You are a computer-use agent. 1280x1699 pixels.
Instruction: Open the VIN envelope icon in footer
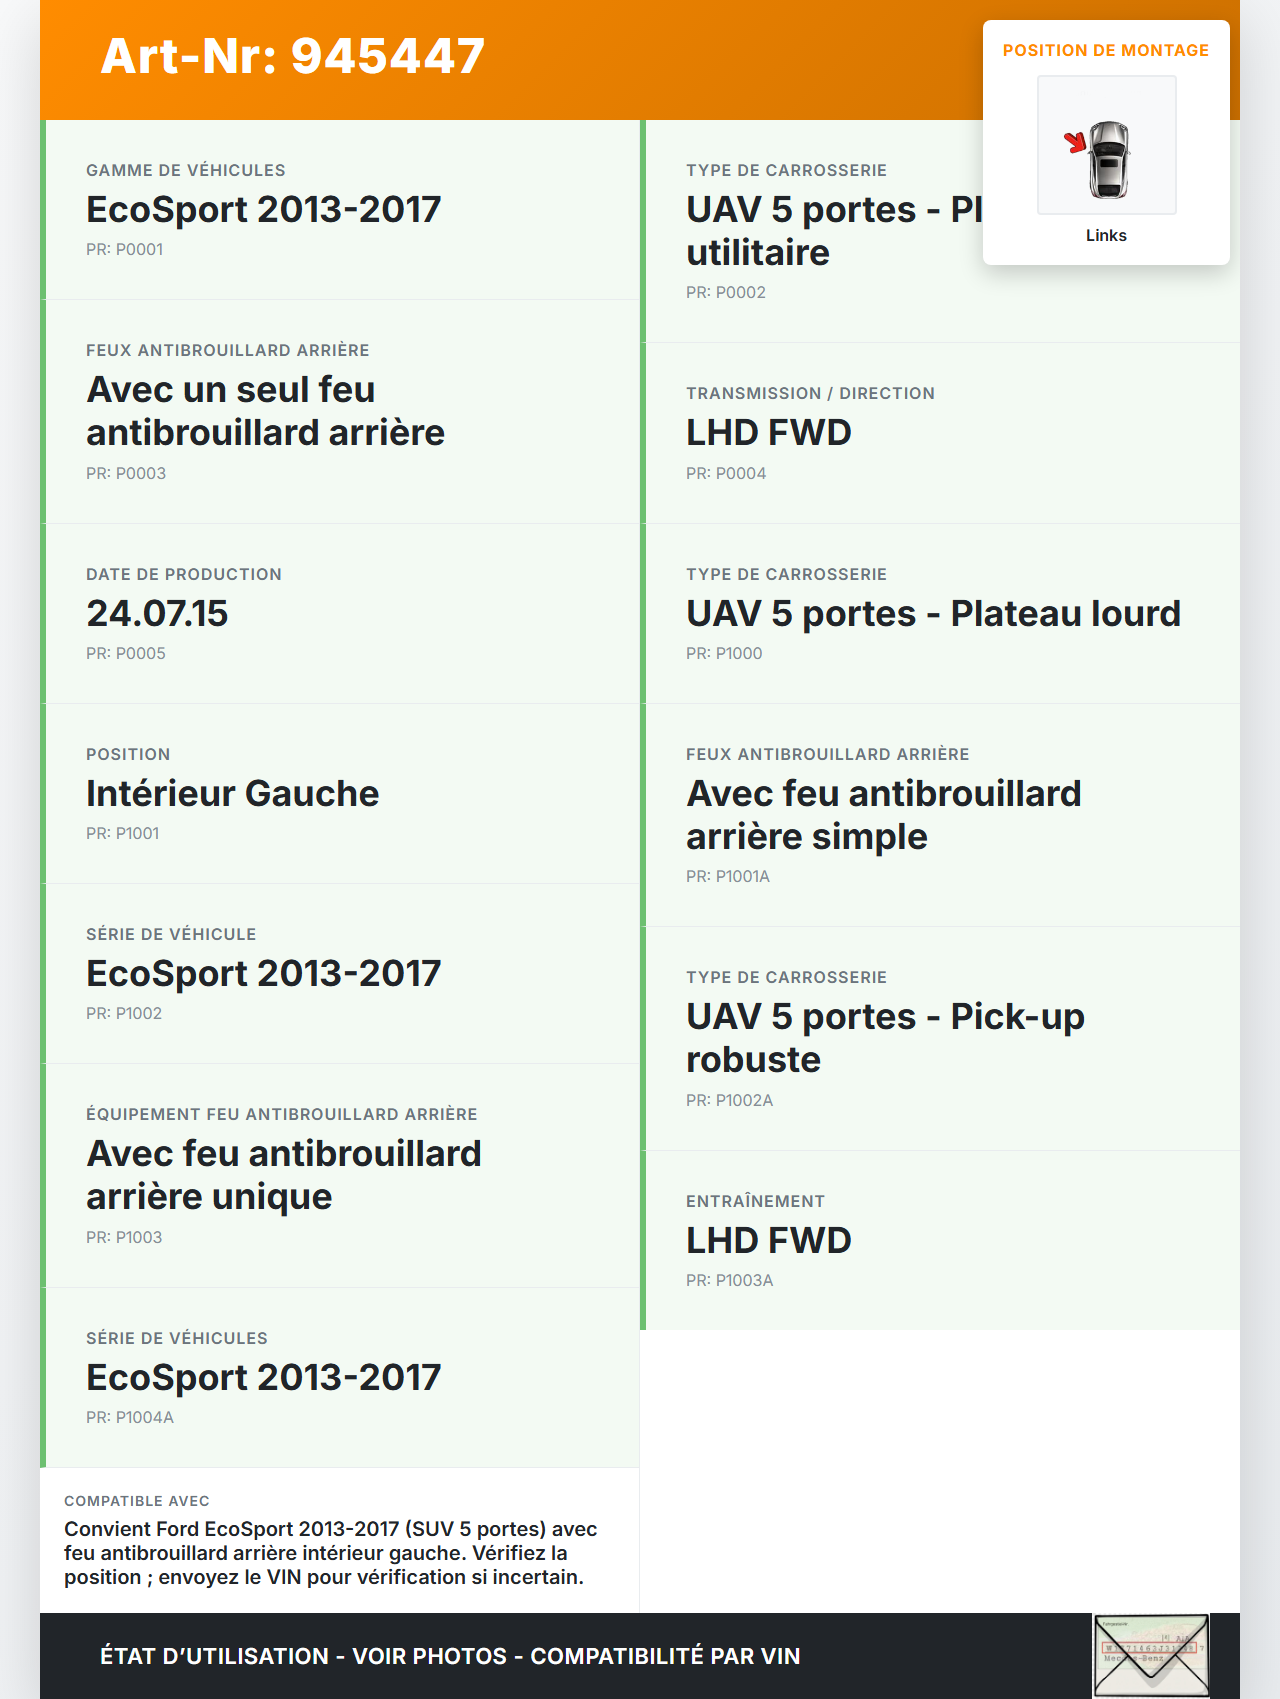click(x=1151, y=1655)
